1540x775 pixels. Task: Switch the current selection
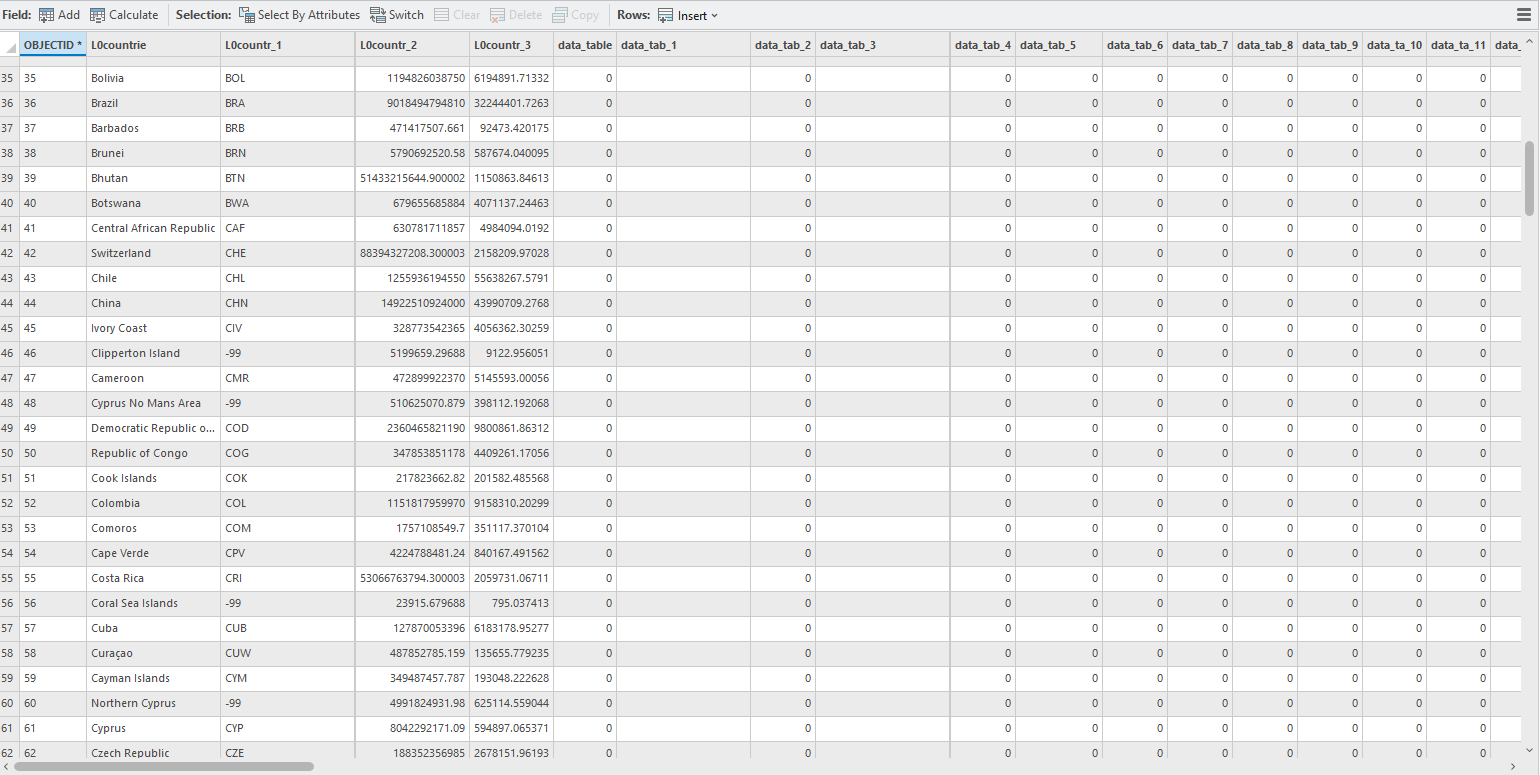395,15
